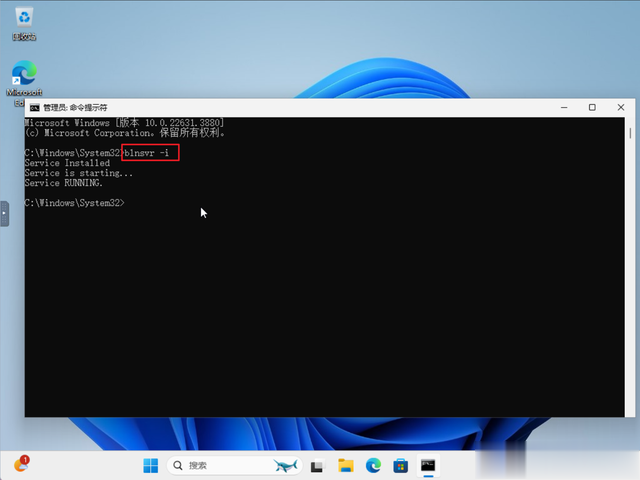Launch Microsoft Edge from desktop shortcut

24,83
